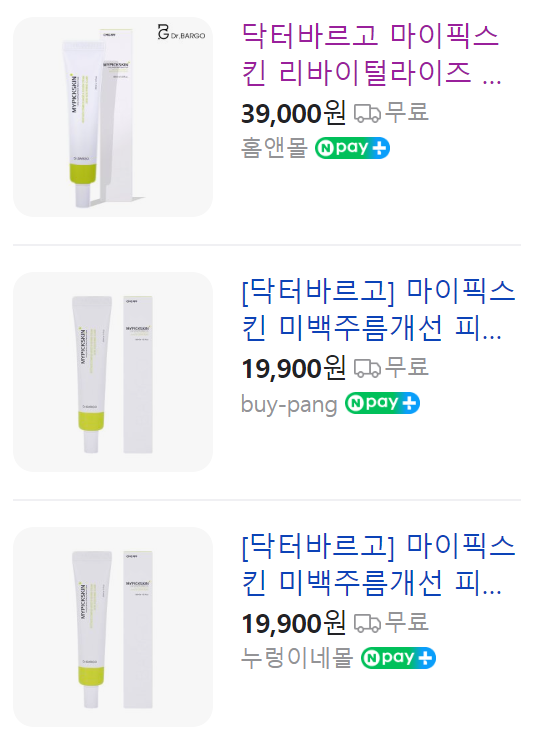Click the Npay plus badge next to 홈앤몰
This screenshot has height=729, width=540.
(352, 148)
